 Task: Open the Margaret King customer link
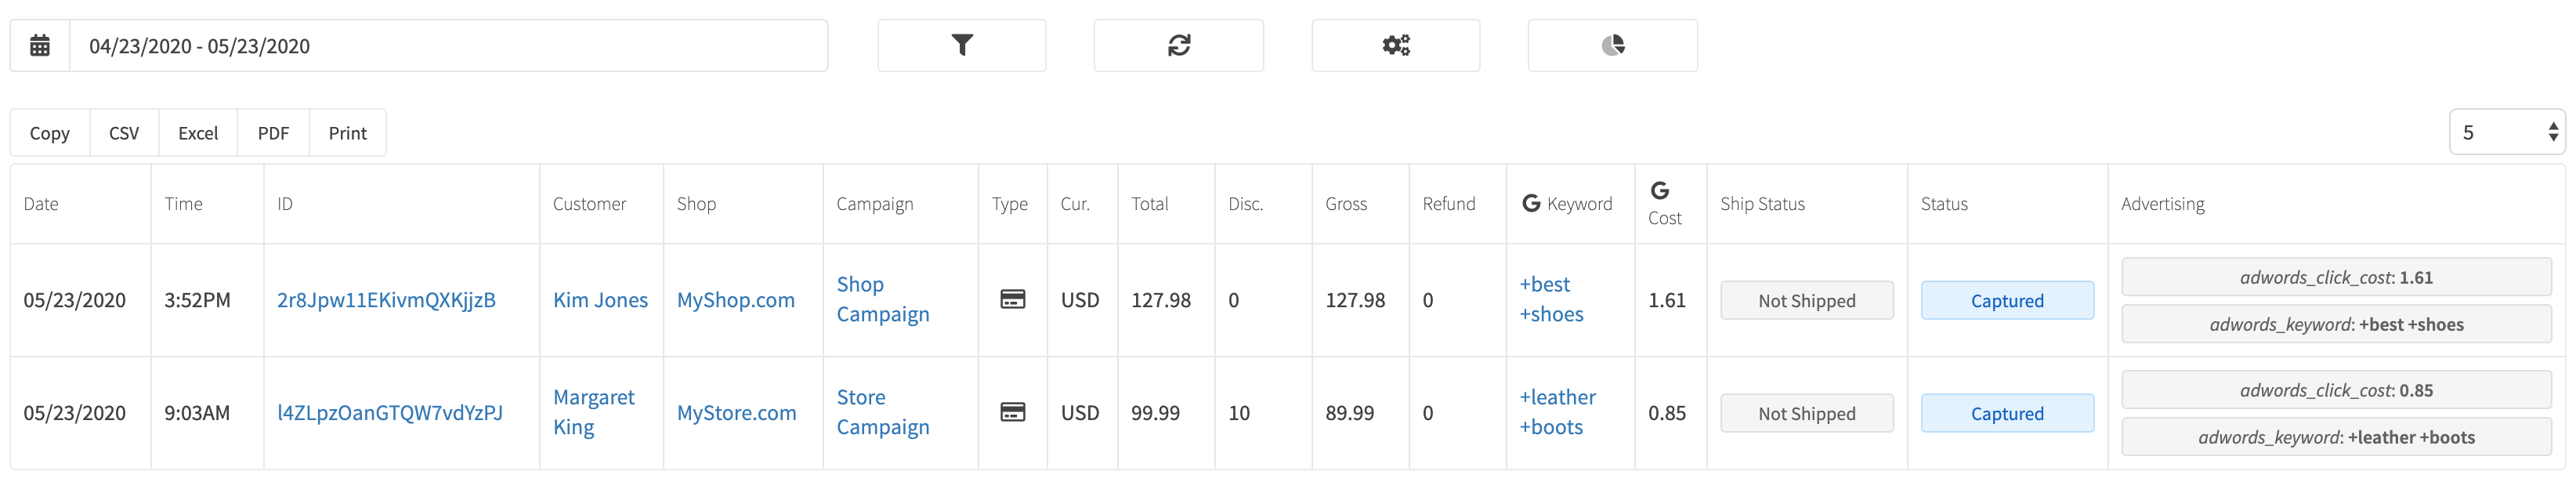[x=594, y=412]
